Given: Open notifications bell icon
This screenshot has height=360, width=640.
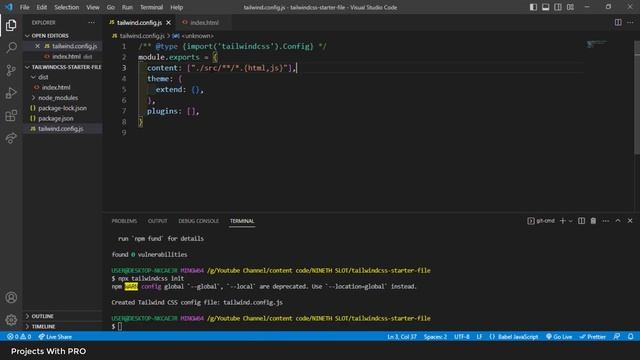Looking at the screenshot, I should [x=631, y=337].
